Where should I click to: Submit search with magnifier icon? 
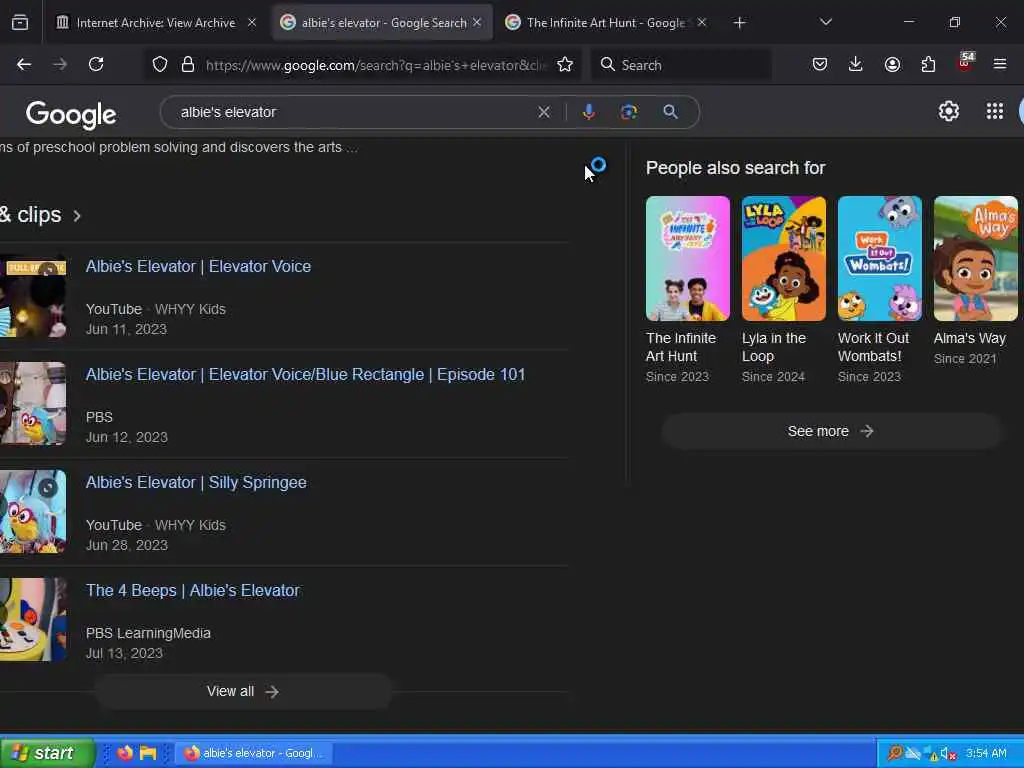(x=670, y=112)
